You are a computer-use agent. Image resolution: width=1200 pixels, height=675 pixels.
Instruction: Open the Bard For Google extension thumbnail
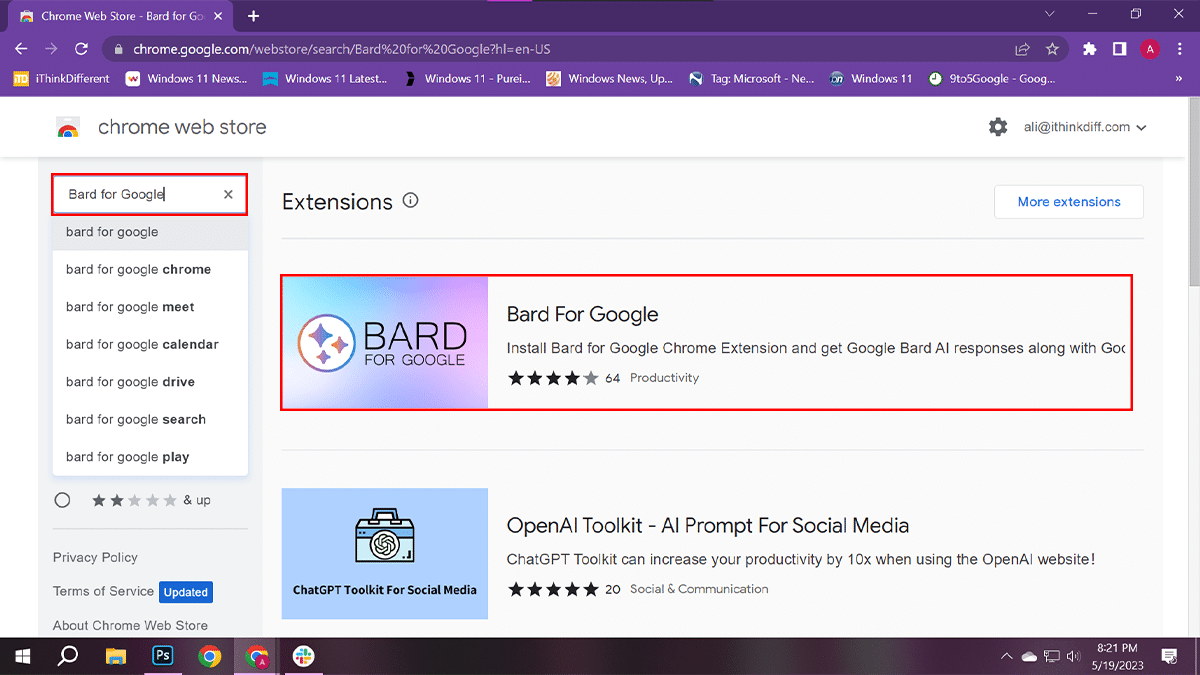[385, 343]
